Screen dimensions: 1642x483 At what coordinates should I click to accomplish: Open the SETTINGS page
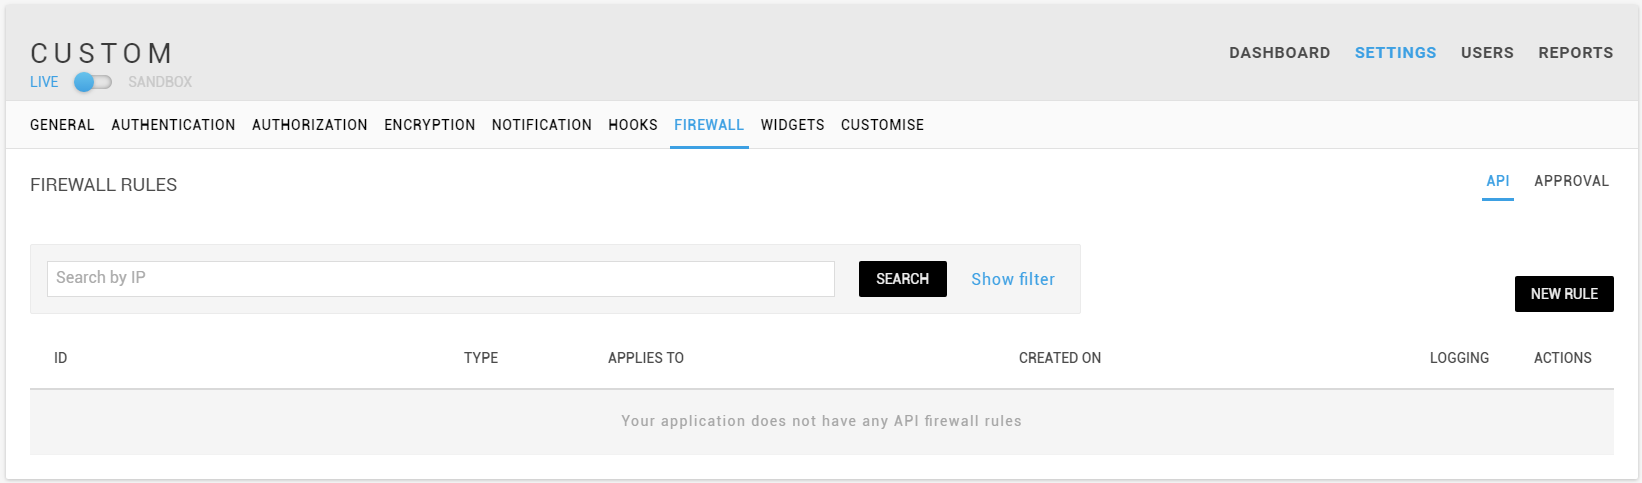1395,53
